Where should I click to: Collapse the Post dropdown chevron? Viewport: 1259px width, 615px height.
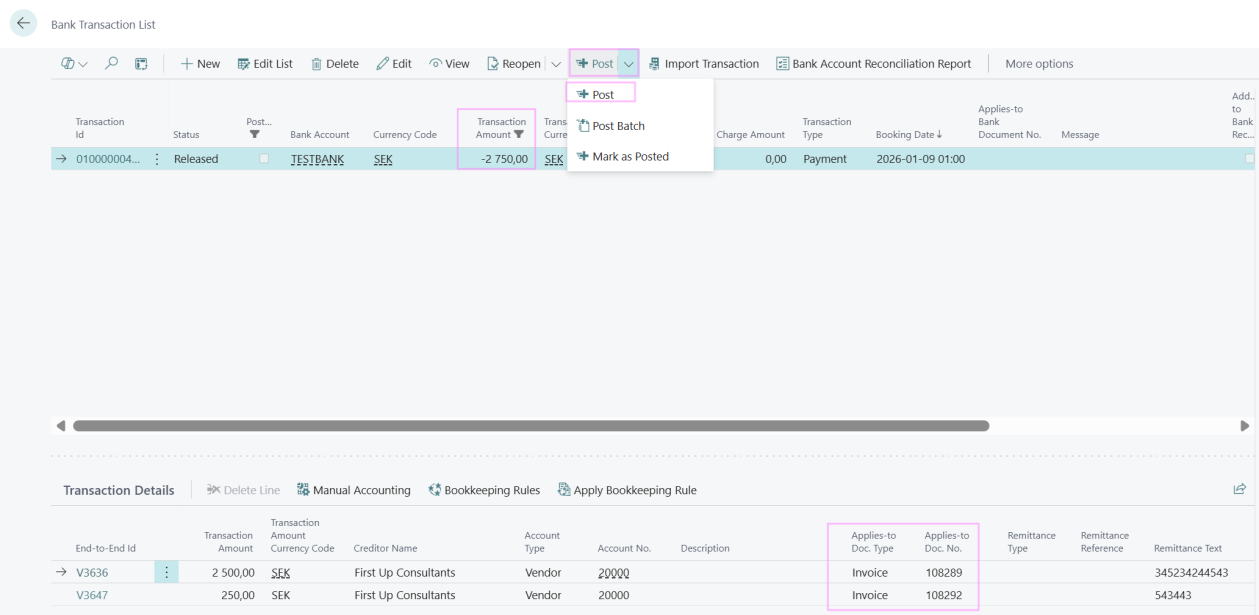click(629, 63)
